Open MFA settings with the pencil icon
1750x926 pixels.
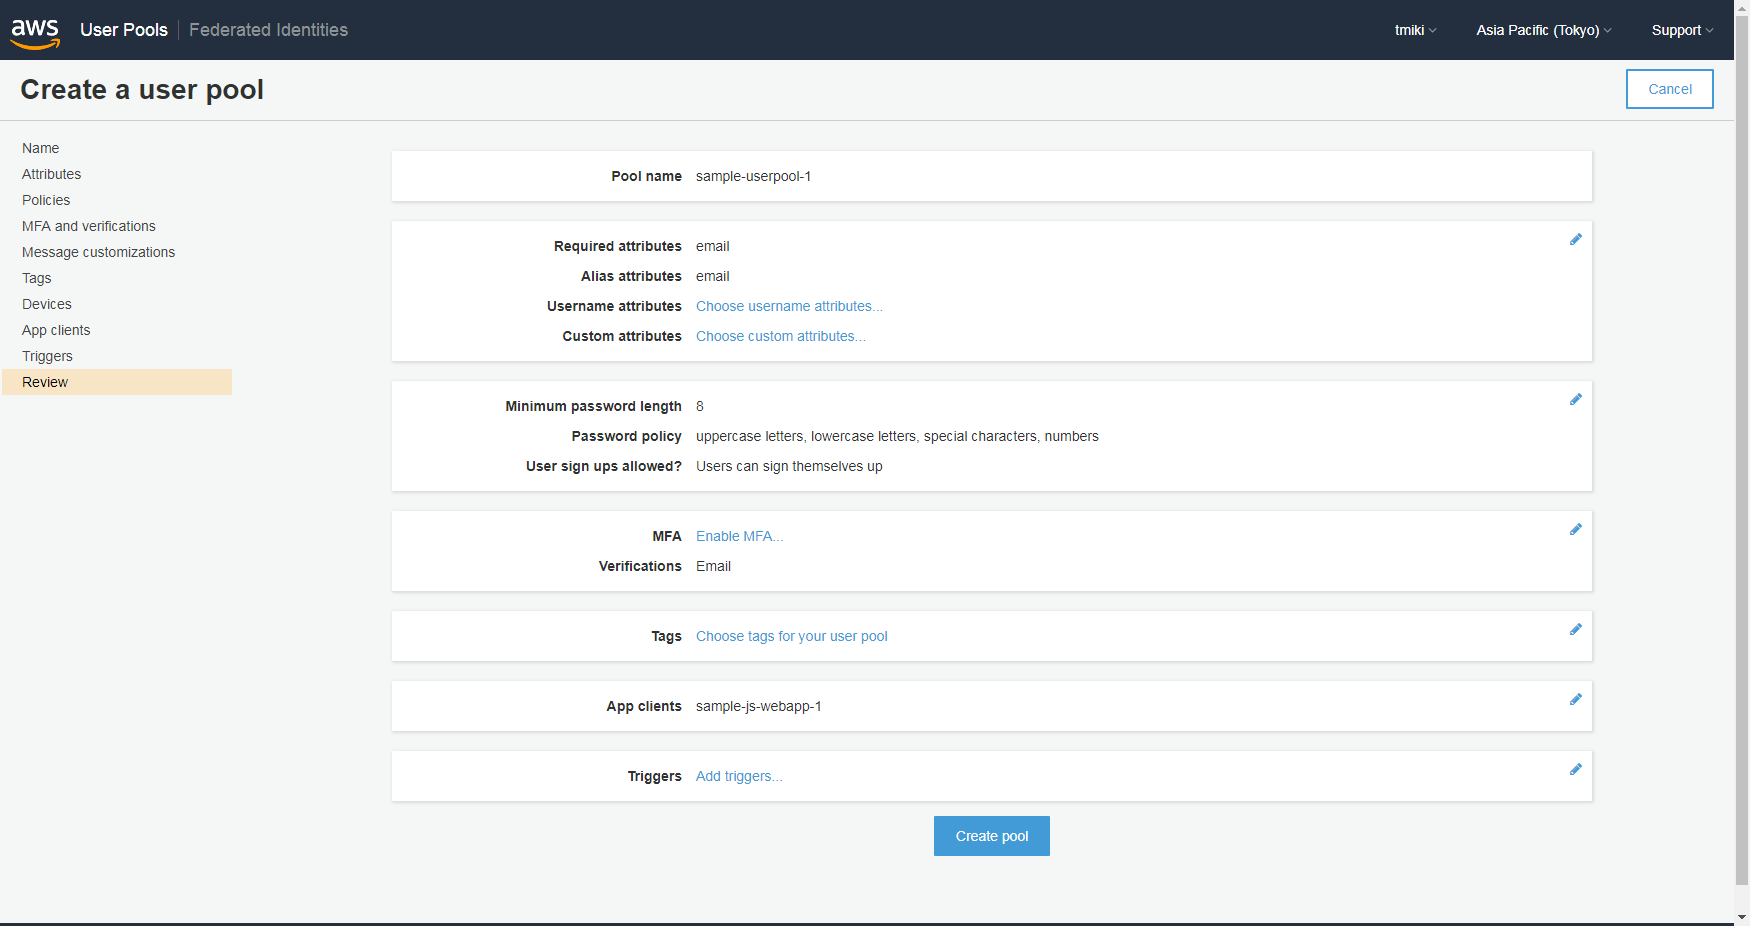[1576, 529]
